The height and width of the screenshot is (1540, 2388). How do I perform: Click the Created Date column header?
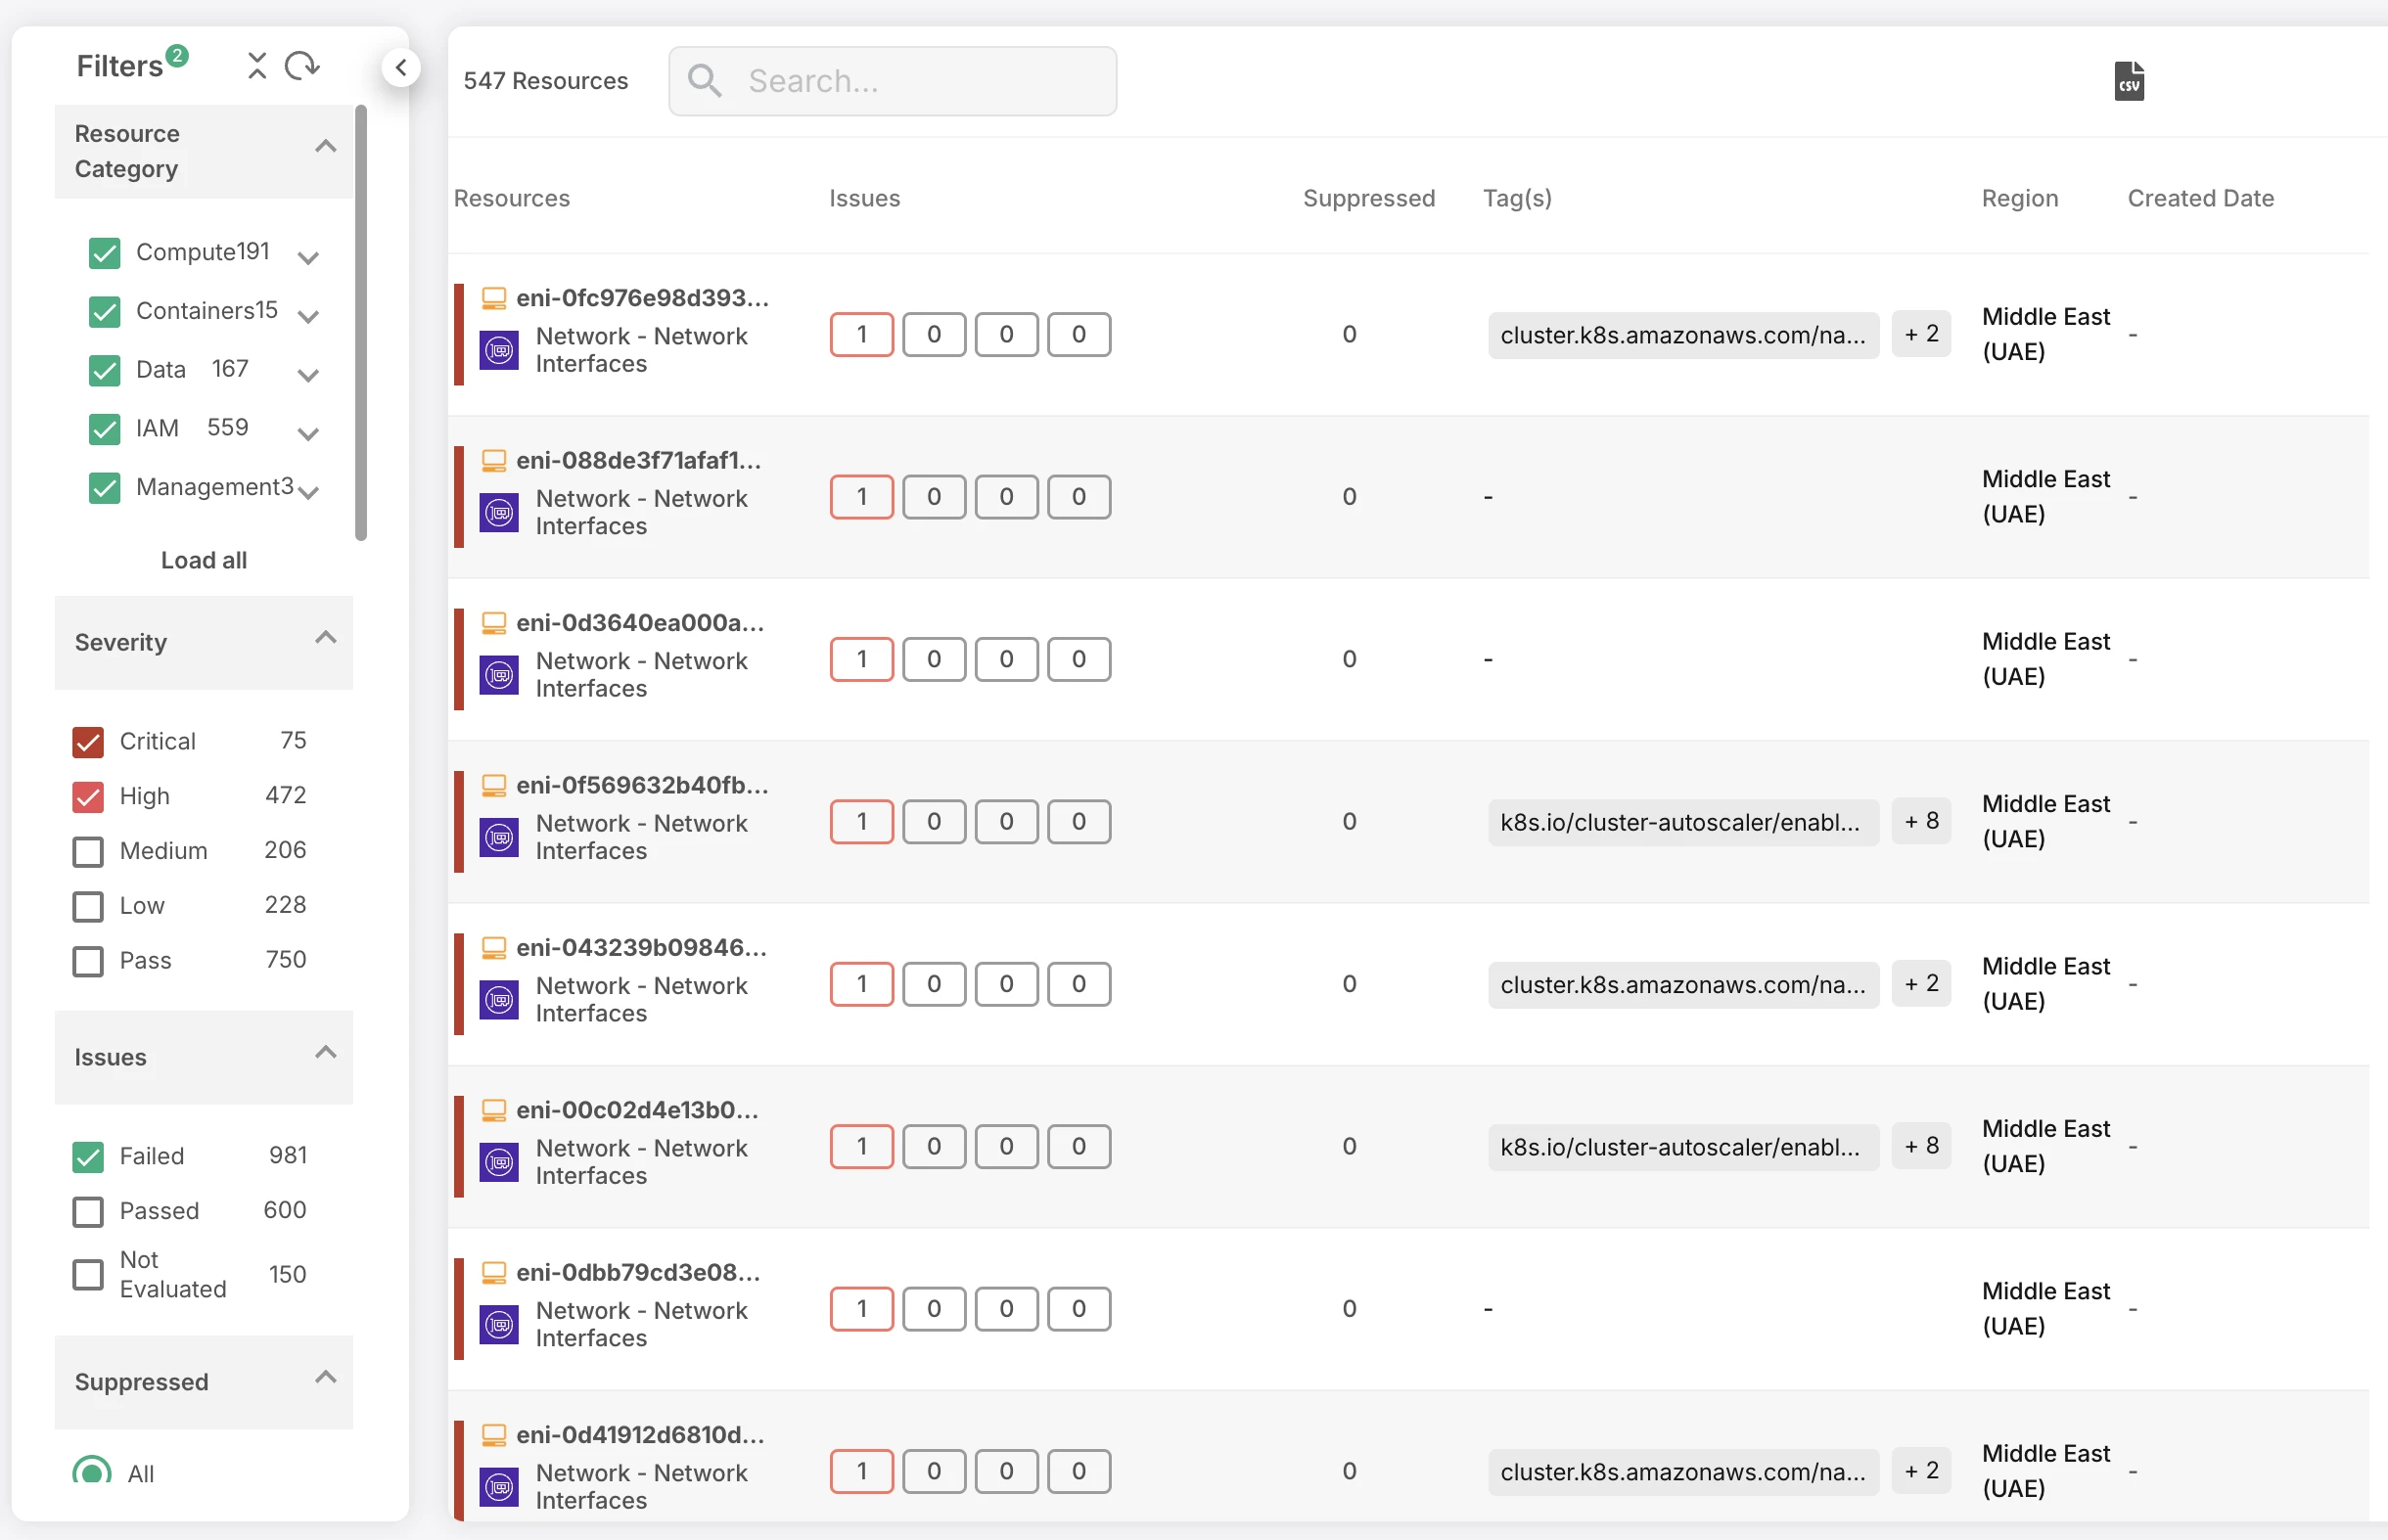click(x=2199, y=198)
